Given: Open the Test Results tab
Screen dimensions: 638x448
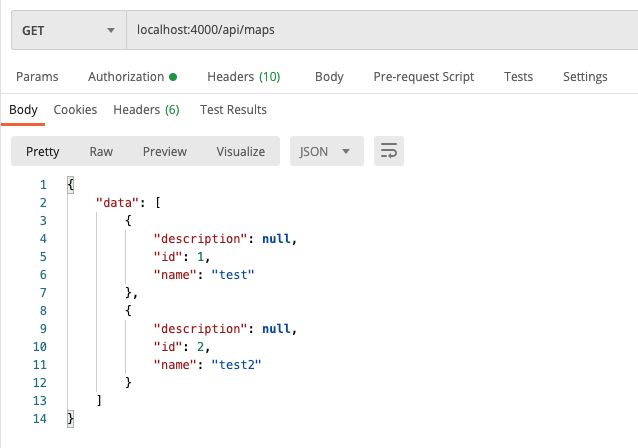Looking at the screenshot, I should click(x=233, y=110).
